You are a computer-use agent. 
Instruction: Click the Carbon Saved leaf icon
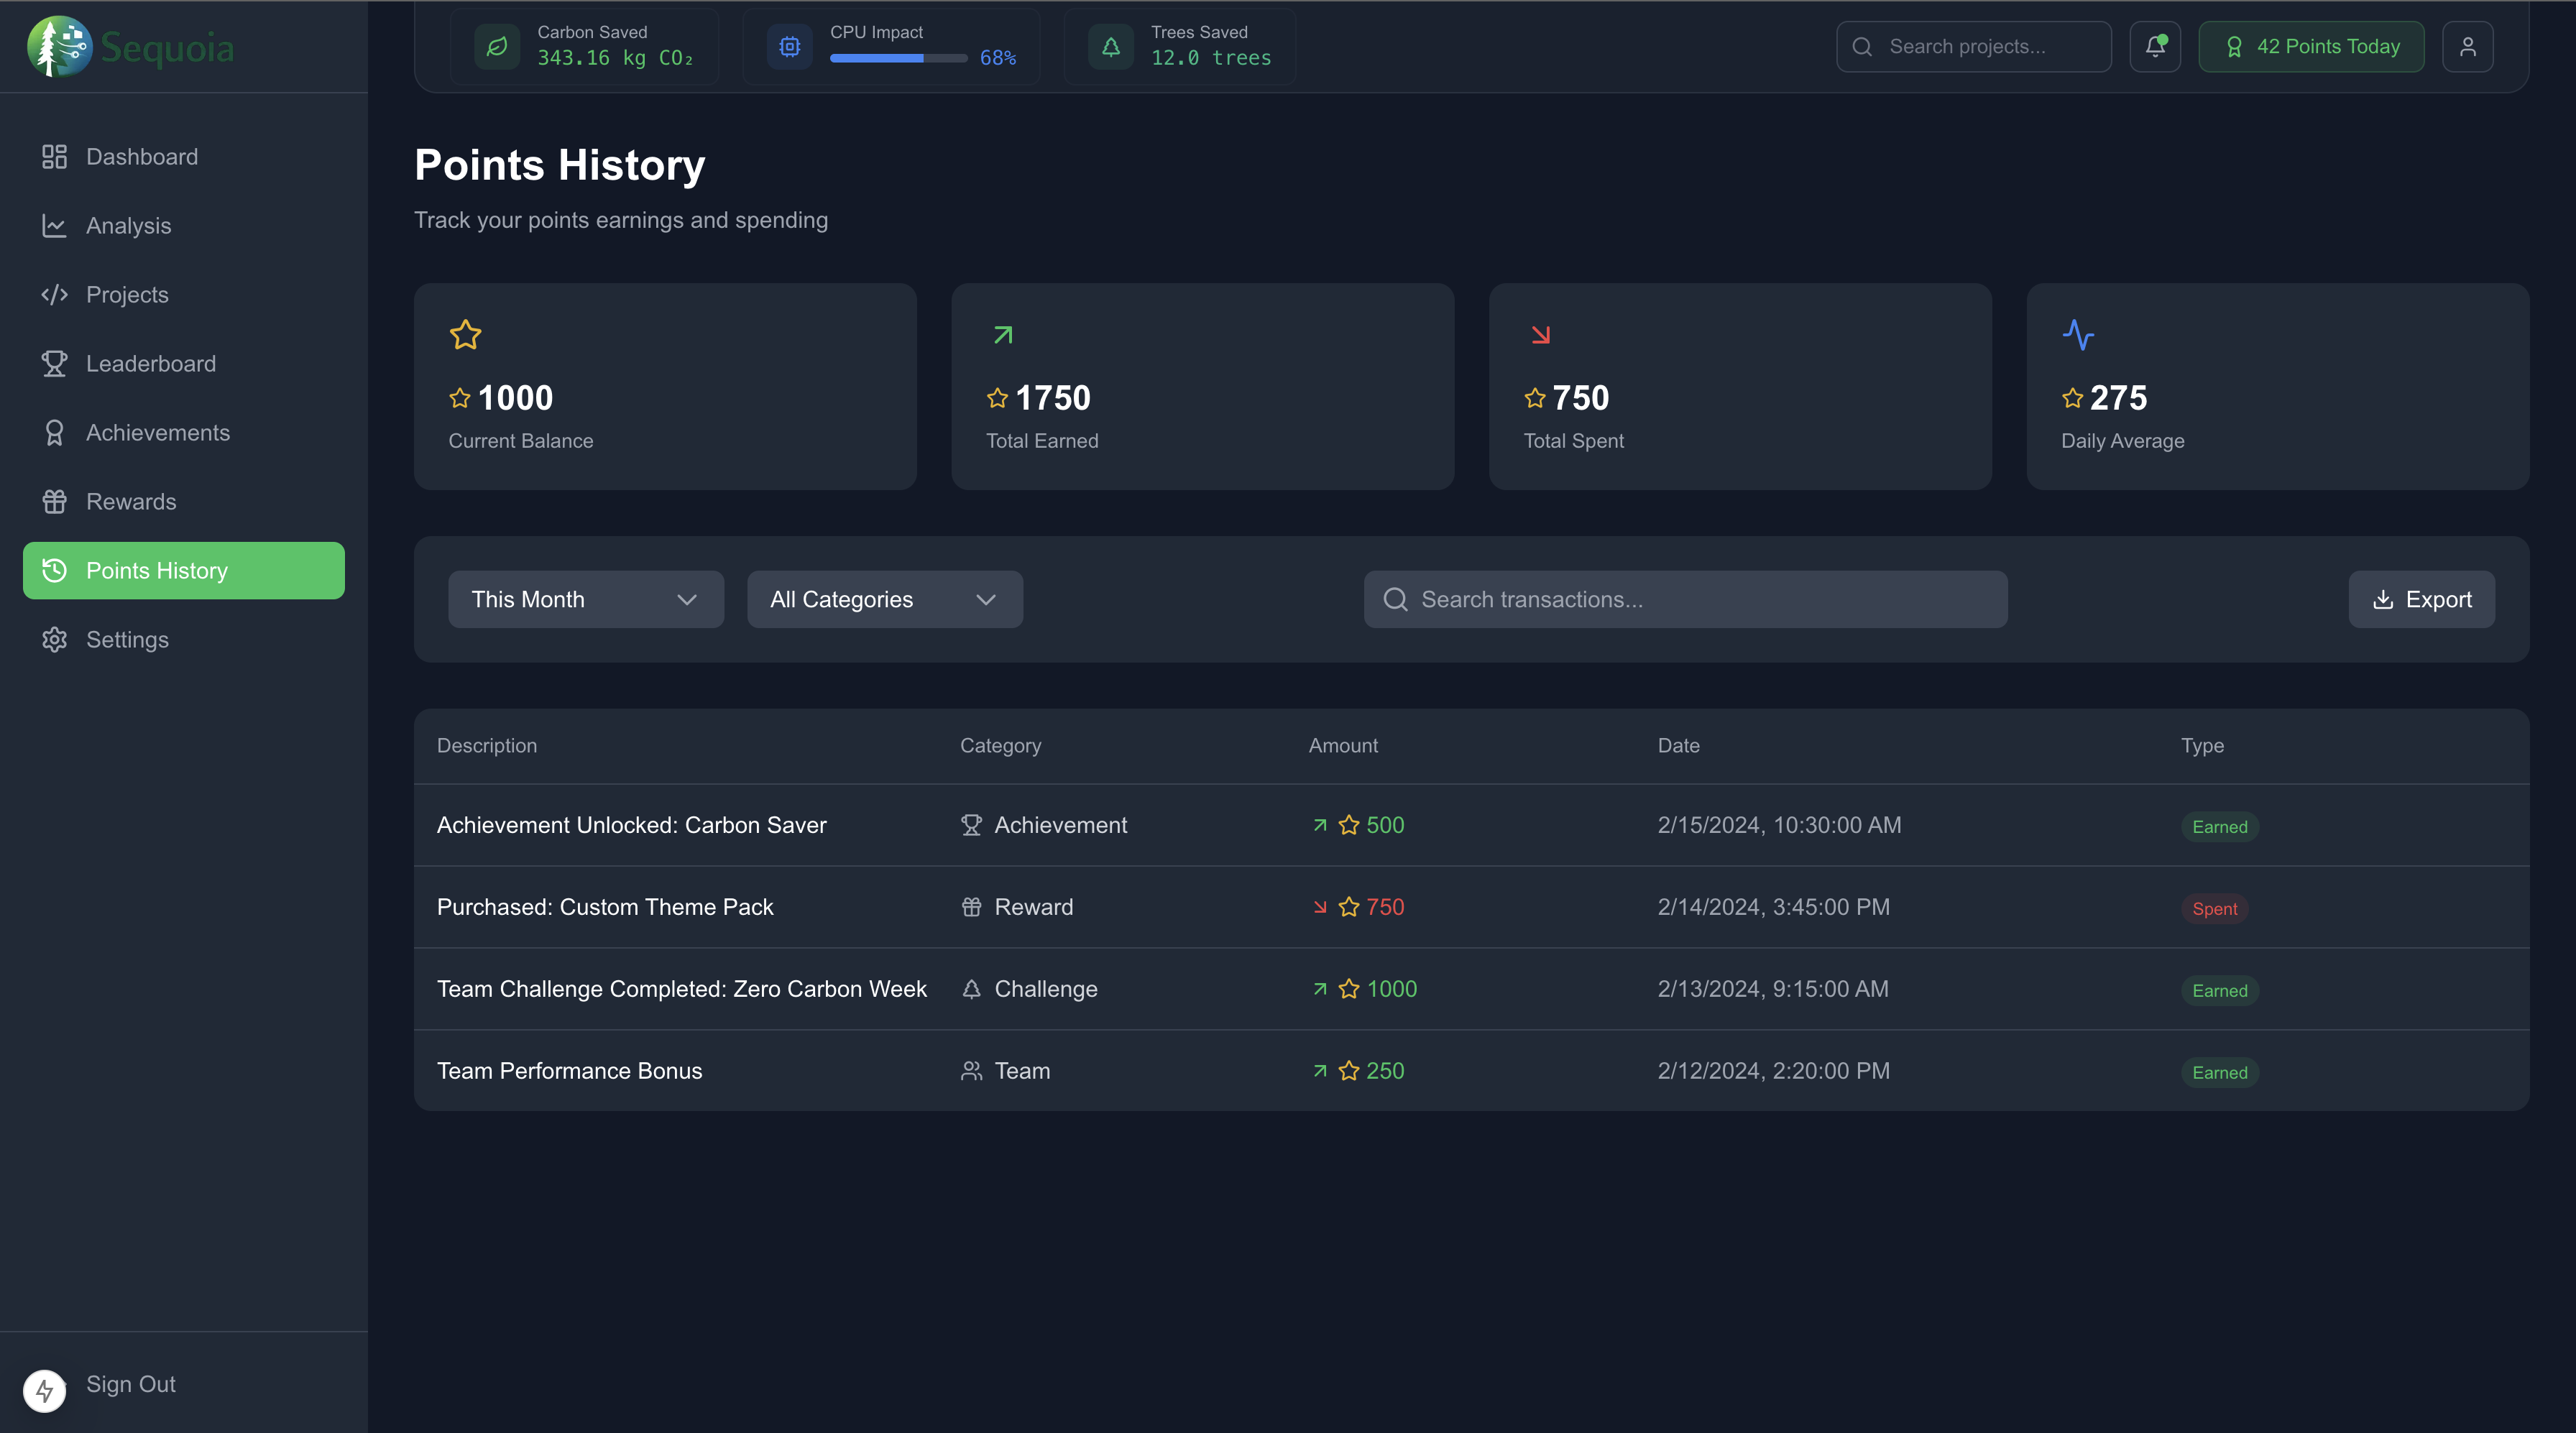pos(497,47)
